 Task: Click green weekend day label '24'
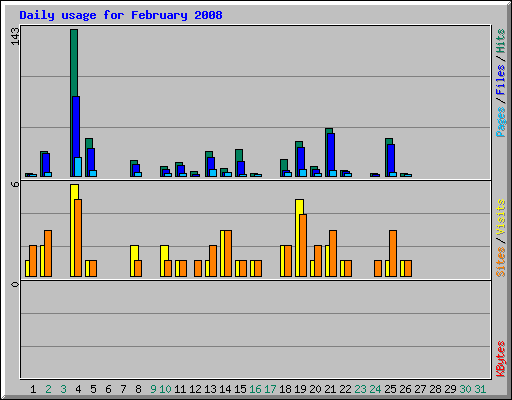click(x=375, y=389)
